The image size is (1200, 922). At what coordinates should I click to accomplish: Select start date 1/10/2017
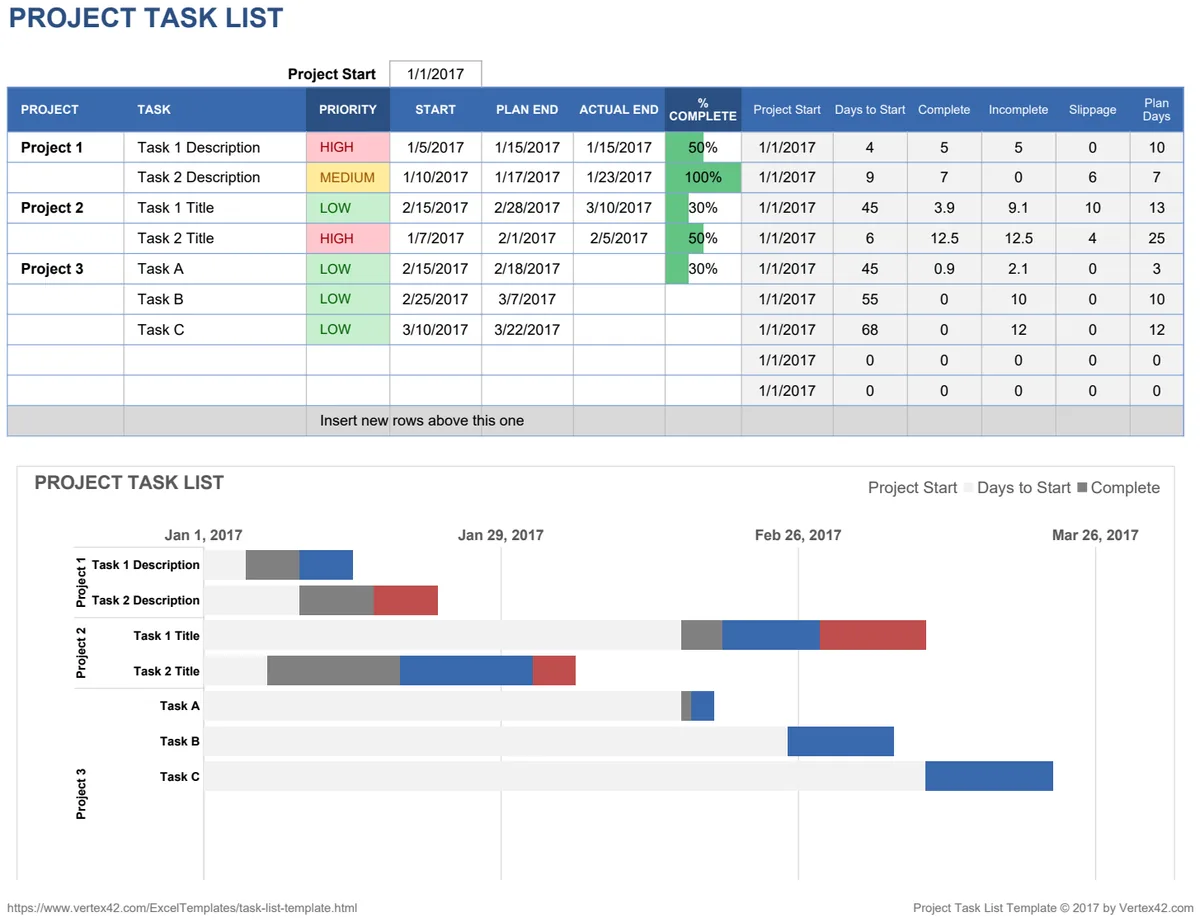coord(435,178)
